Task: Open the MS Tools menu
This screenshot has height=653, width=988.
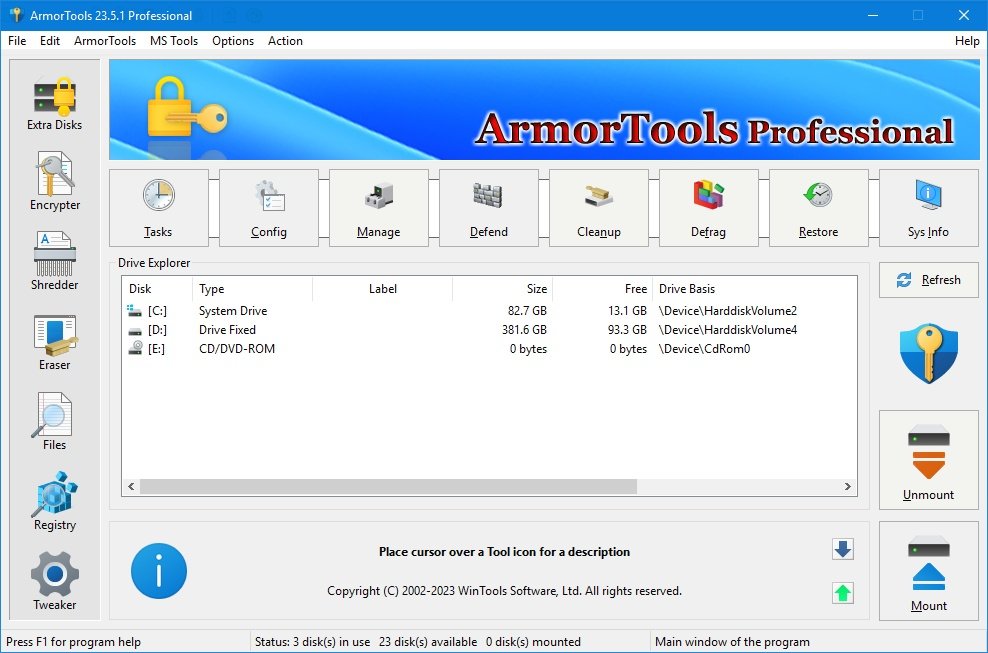Action: click(x=174, y=41)
